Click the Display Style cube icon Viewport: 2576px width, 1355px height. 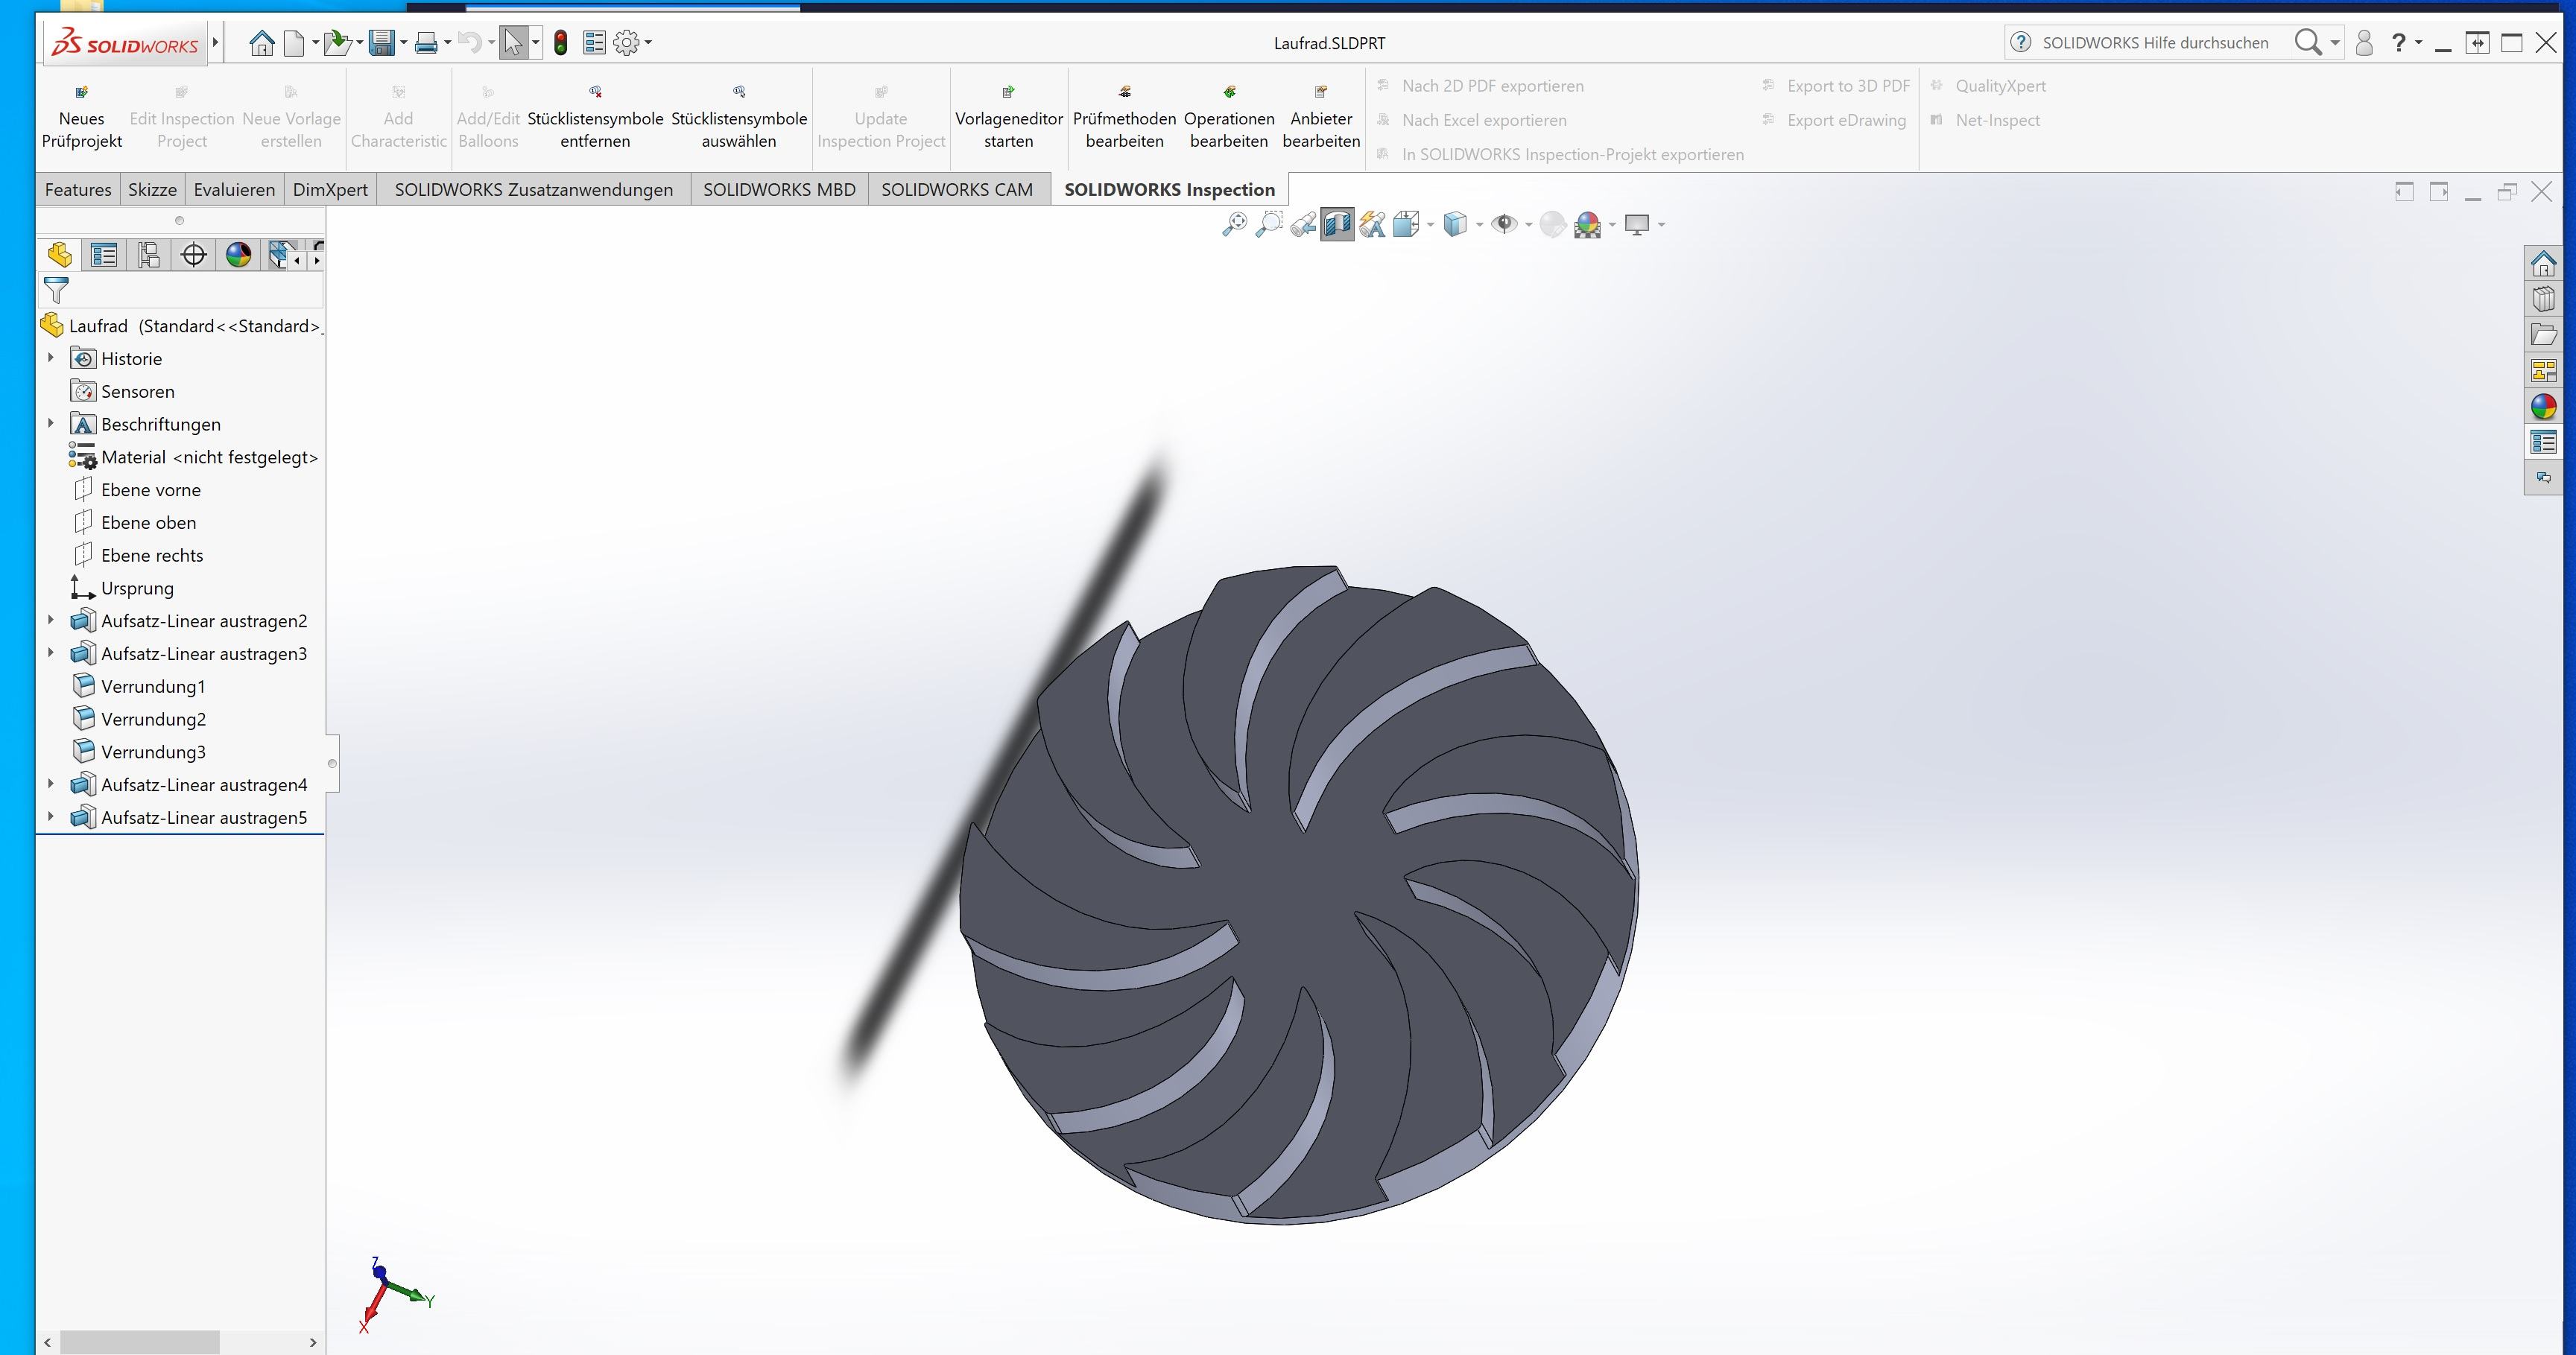point(1456,225)
